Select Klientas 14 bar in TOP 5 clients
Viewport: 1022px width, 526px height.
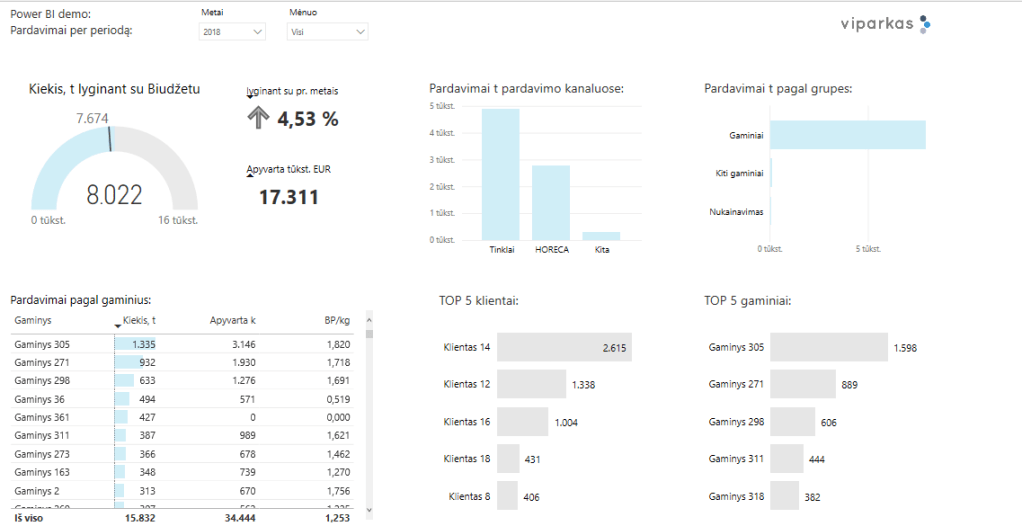564,347
